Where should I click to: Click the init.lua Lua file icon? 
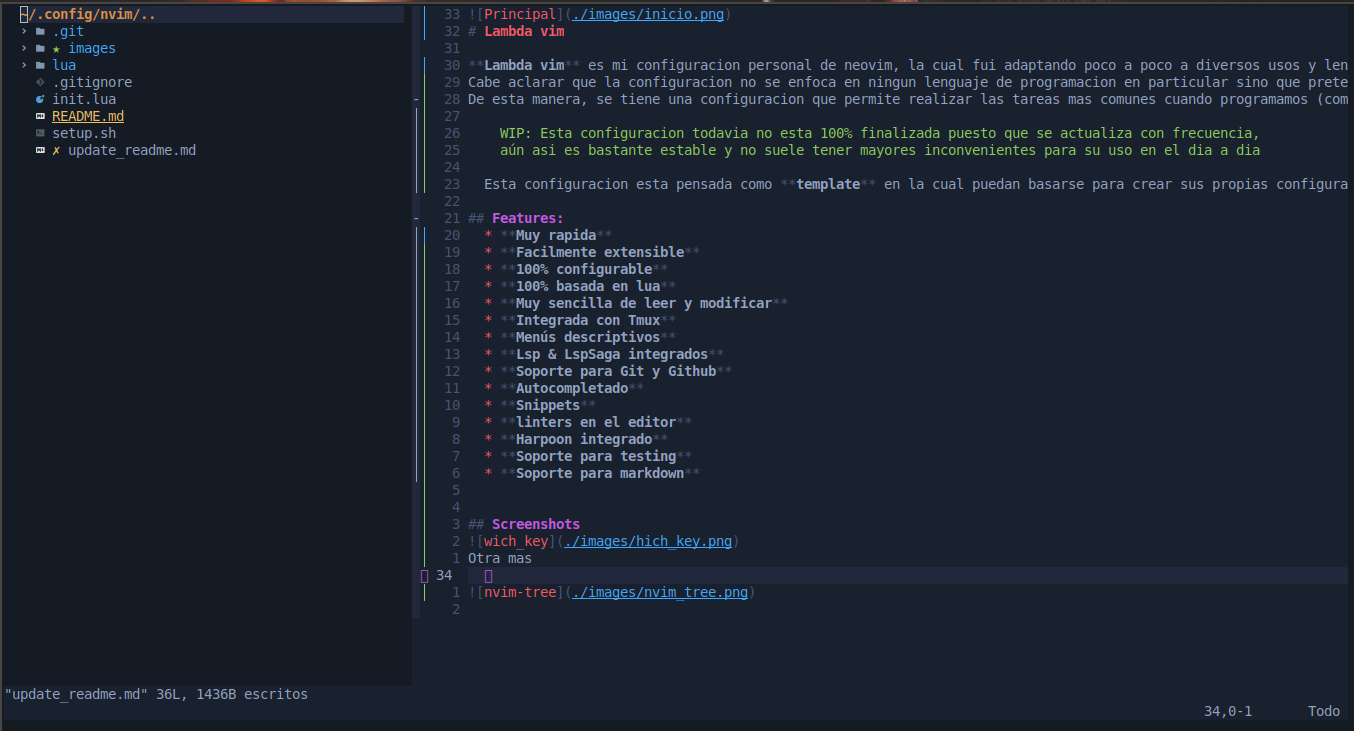pyautogui.click(x=40, y=99)
